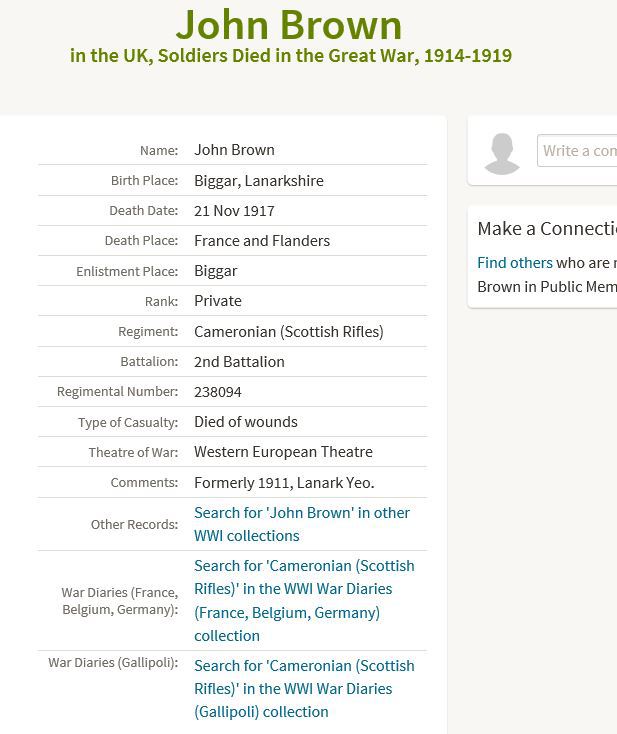Click the Death Date value 21 Nov 1917
617x734 pixels.
(234, 211)
